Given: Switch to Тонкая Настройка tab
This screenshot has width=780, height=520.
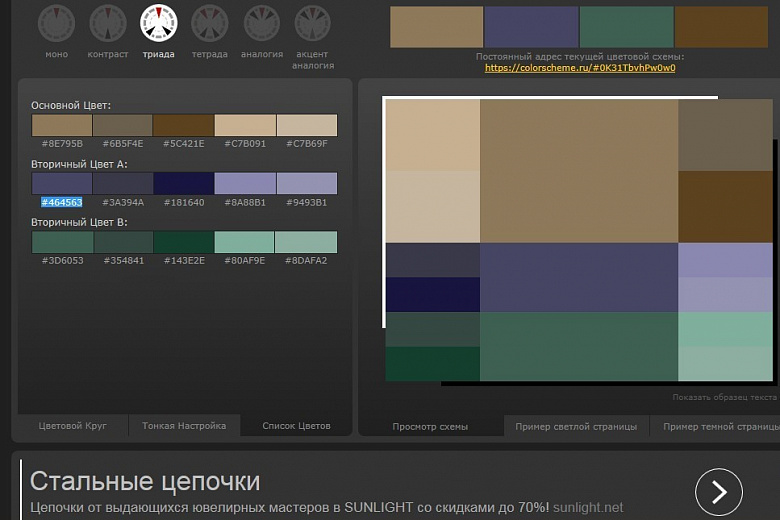Looking at the screenshot, I should [184, 426].
